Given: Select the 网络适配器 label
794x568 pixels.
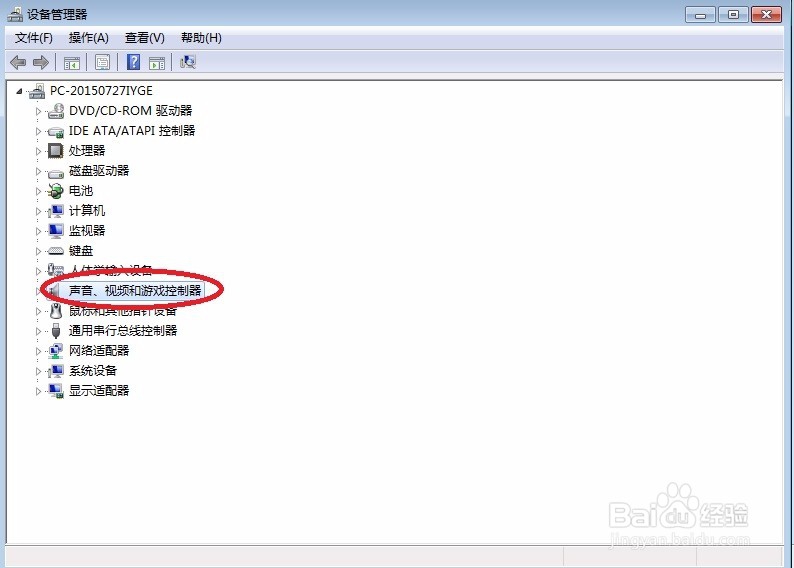Looking at the screenshot, I should tap(99, 351).
